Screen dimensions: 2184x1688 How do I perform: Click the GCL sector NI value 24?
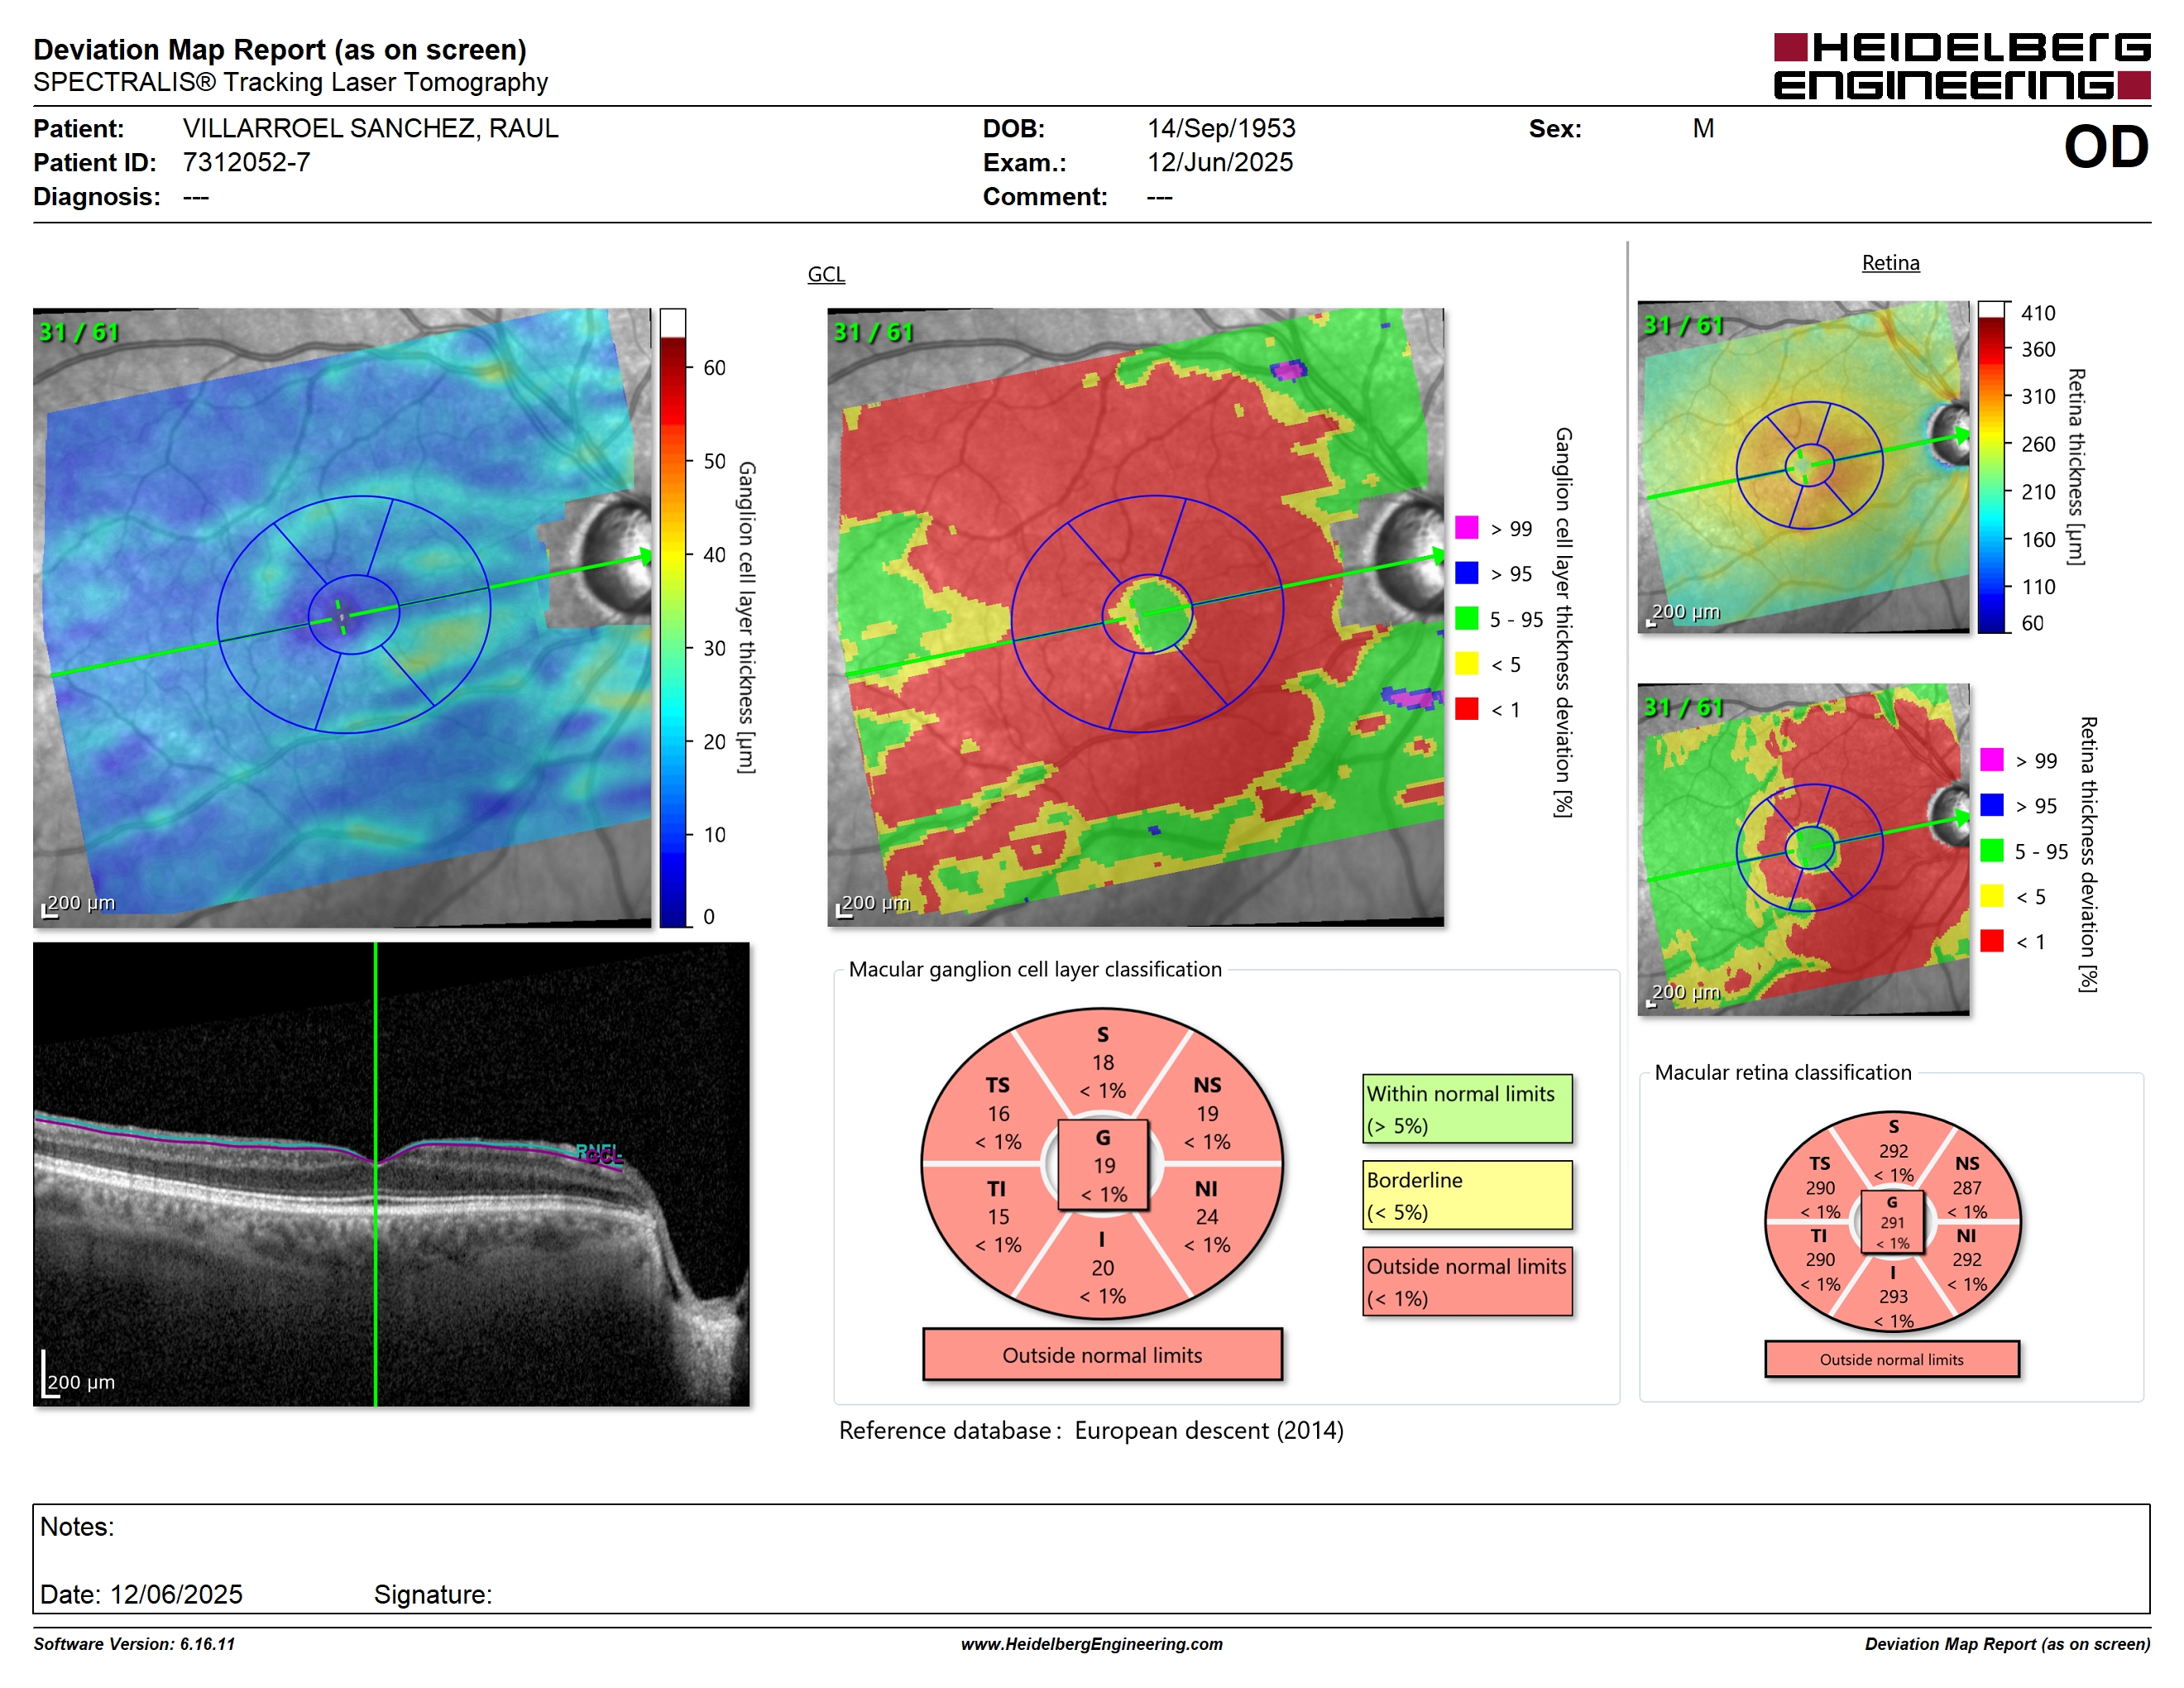[x=1207, y=1217]
